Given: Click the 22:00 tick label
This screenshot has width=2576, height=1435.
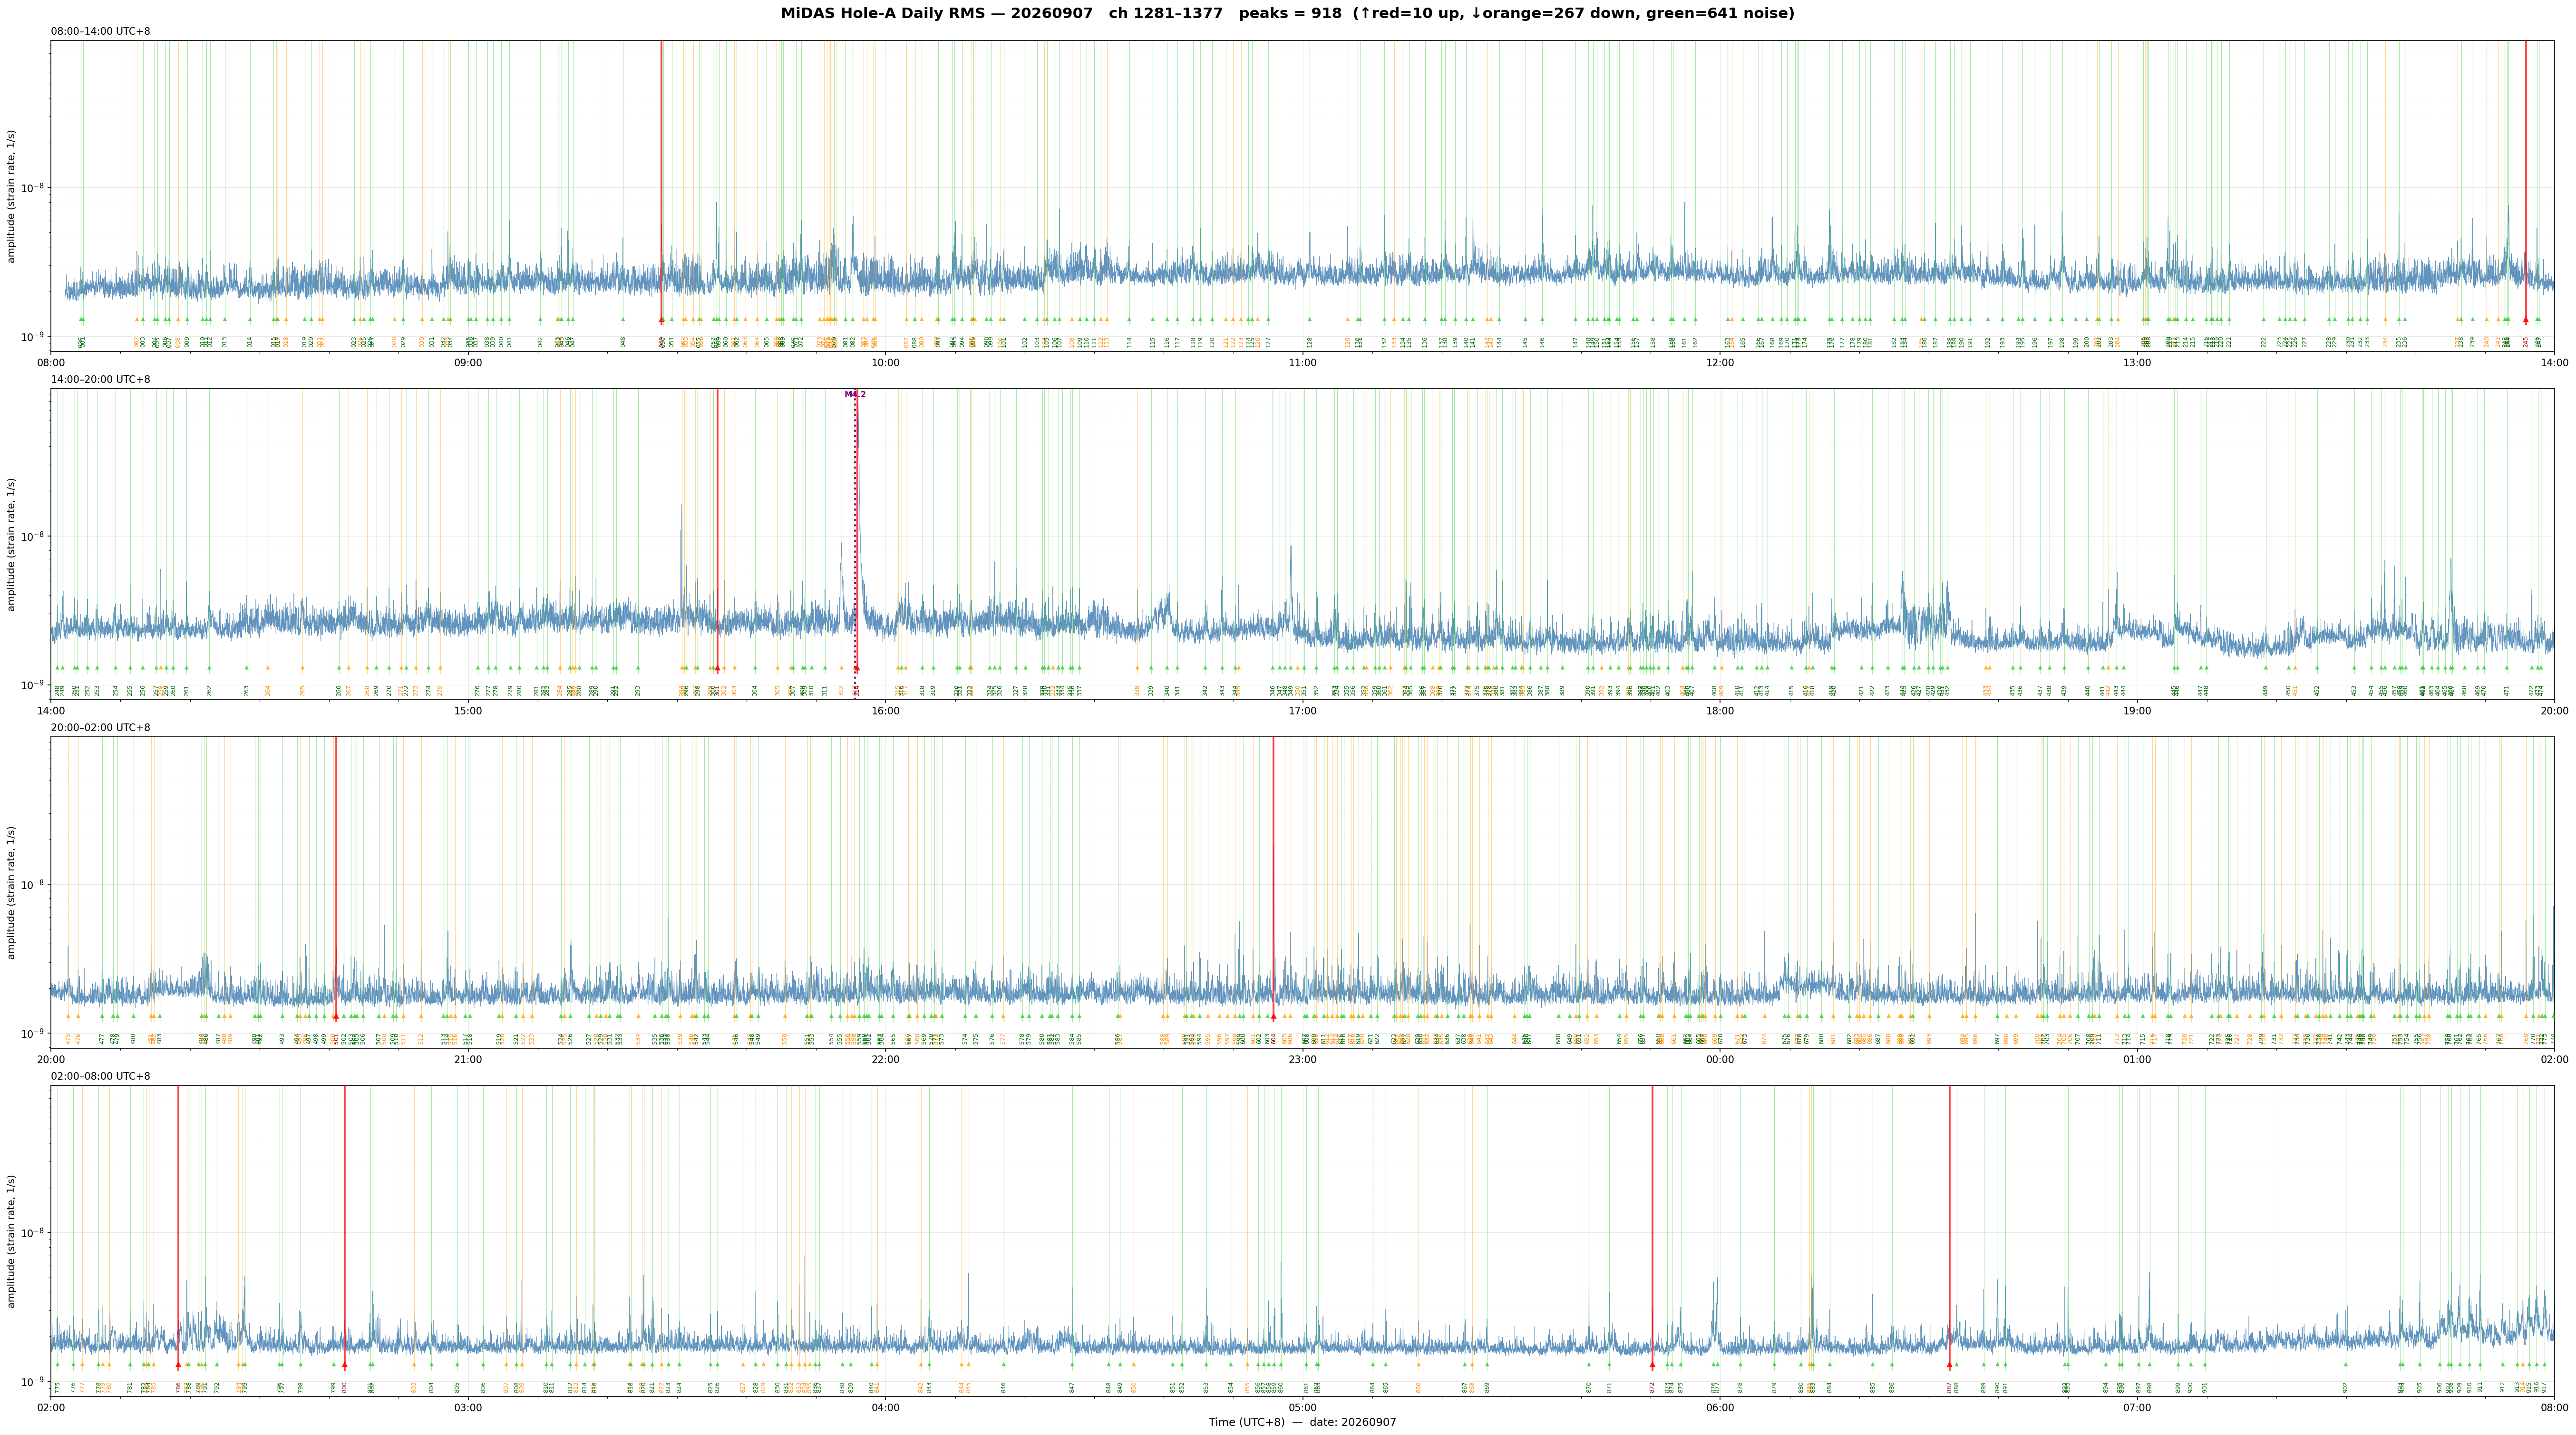Looking at the screenshot, I should [x=885, y=1059].
